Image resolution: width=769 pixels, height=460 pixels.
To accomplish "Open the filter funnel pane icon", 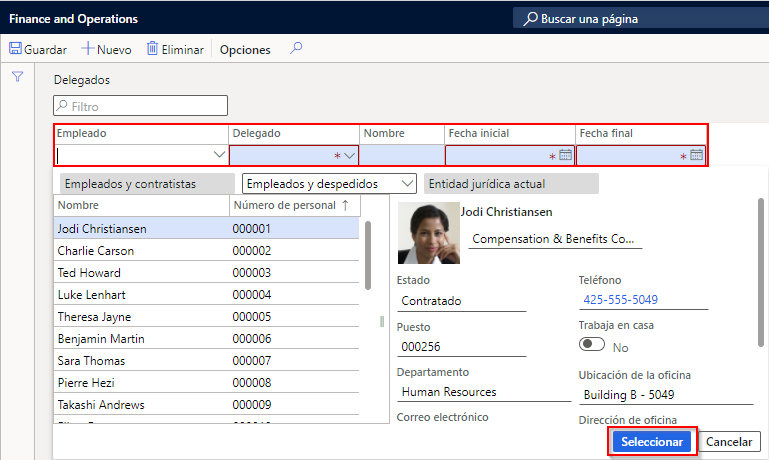I will [x=17, y=78].
